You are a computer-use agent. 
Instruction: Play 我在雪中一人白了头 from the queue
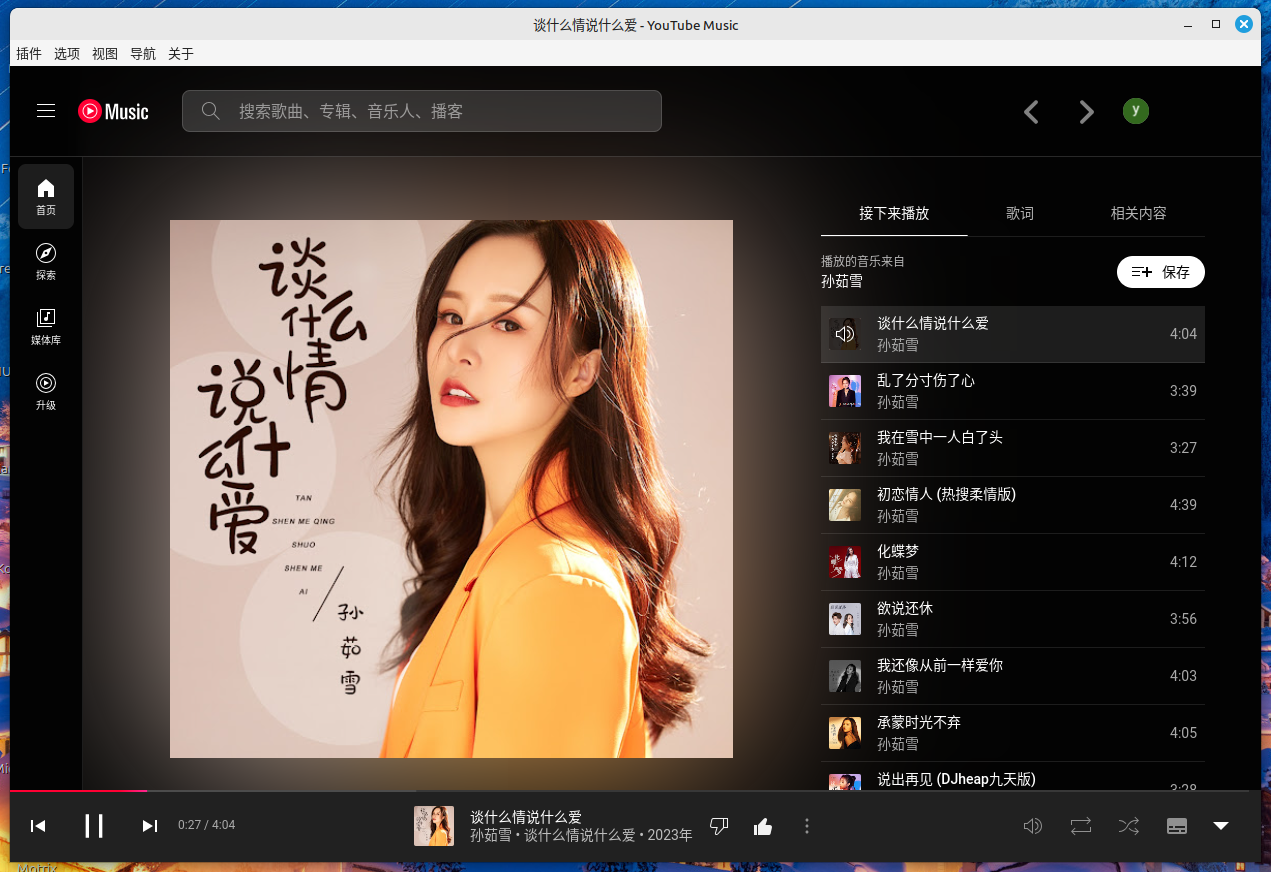(x=1013, y=448)
